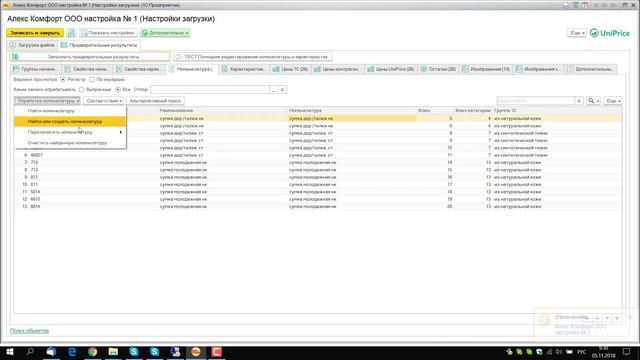
Task: Clear table search with its X button
Action: (579, 100)
